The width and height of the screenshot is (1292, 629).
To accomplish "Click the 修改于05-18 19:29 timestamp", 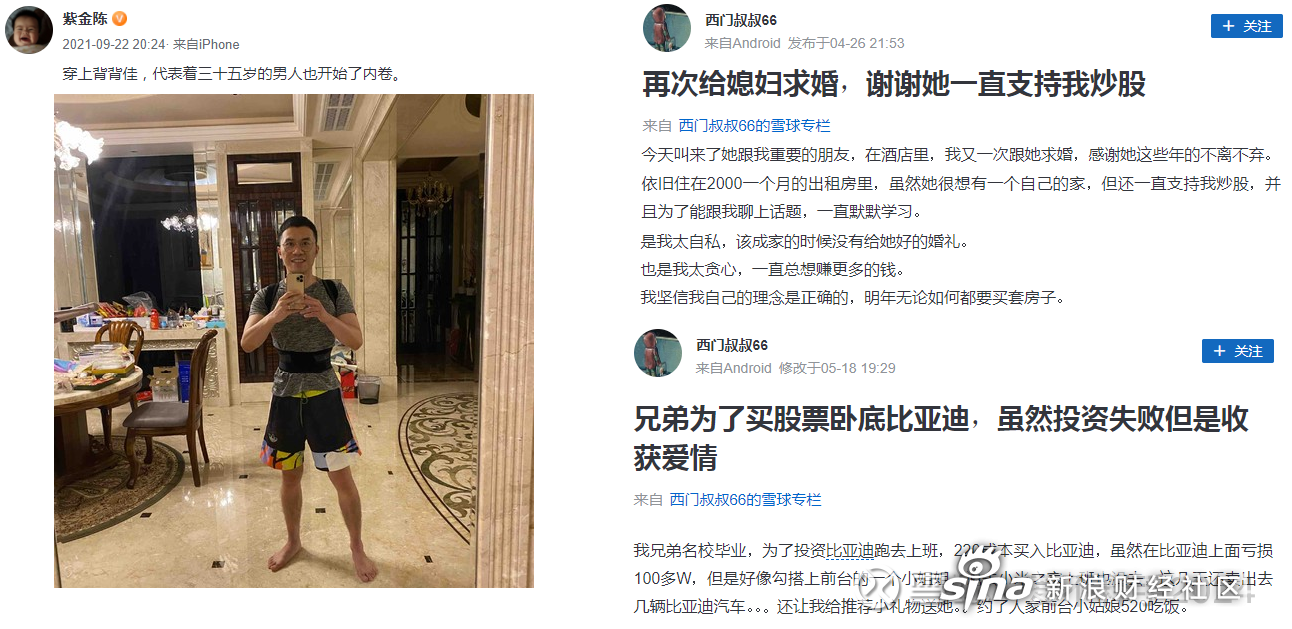I will [x=837, y=368].
